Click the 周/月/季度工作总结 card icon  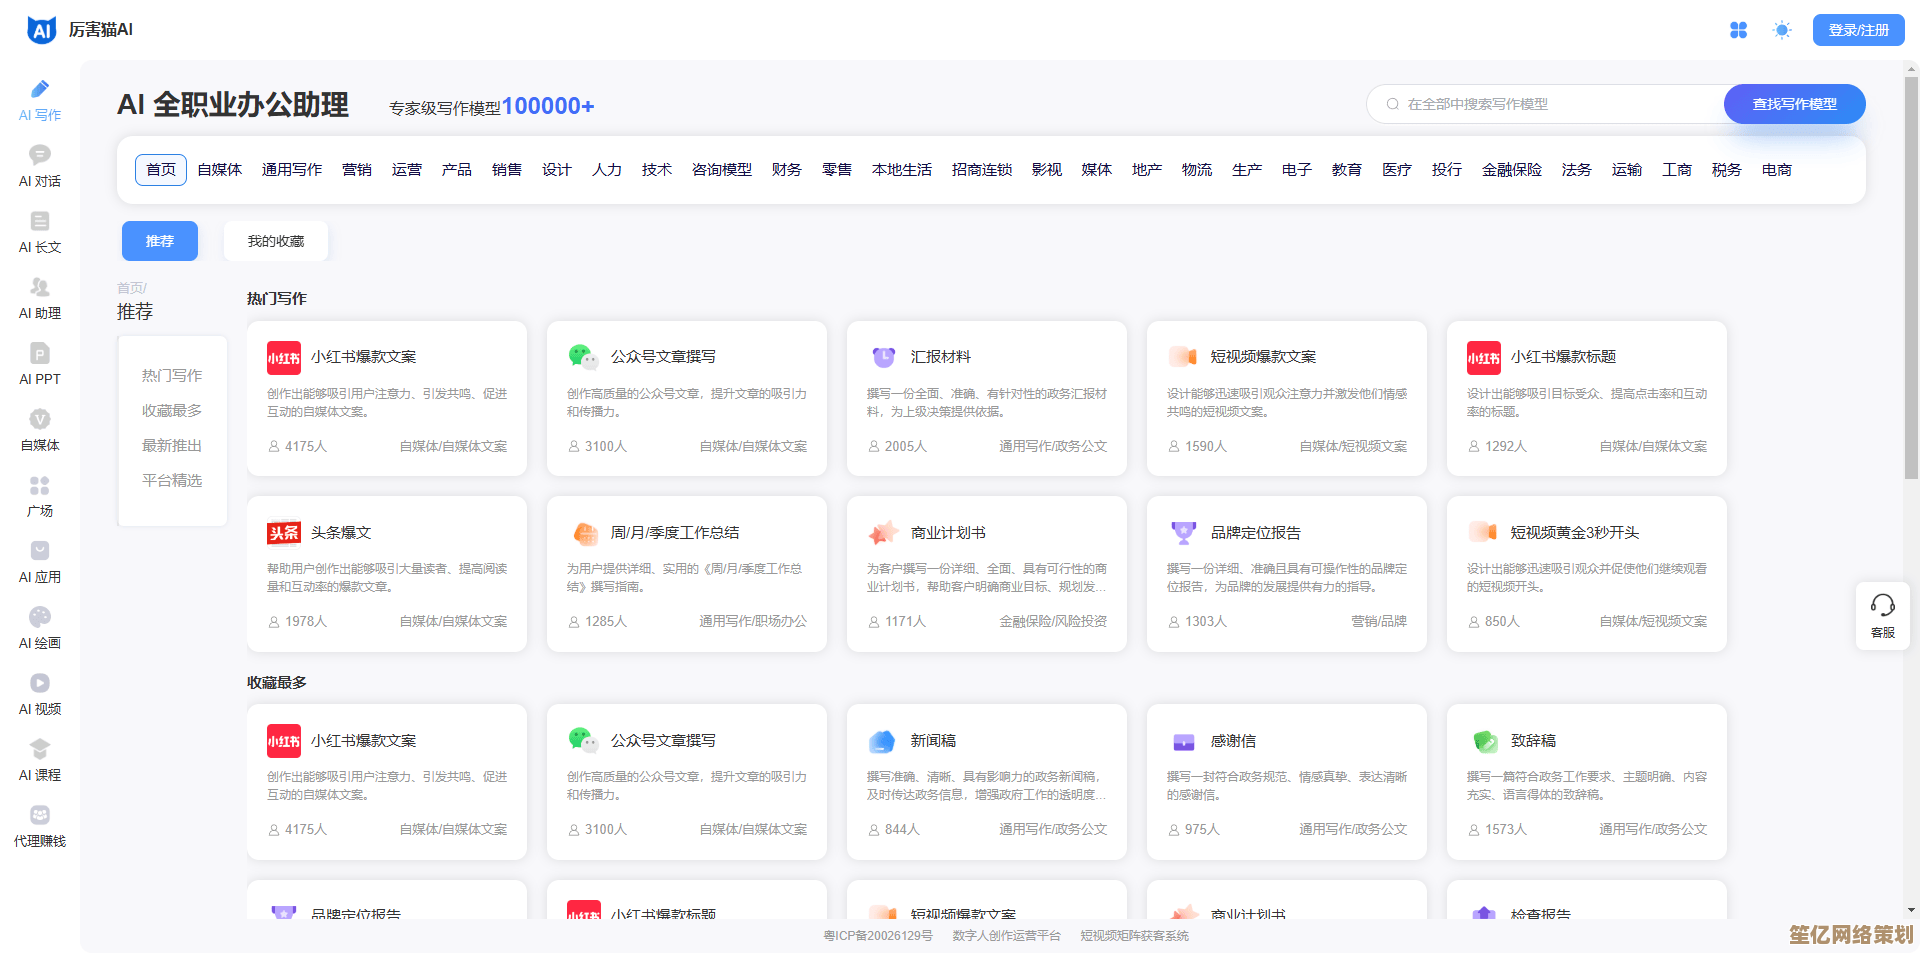(x=584, y=533)
